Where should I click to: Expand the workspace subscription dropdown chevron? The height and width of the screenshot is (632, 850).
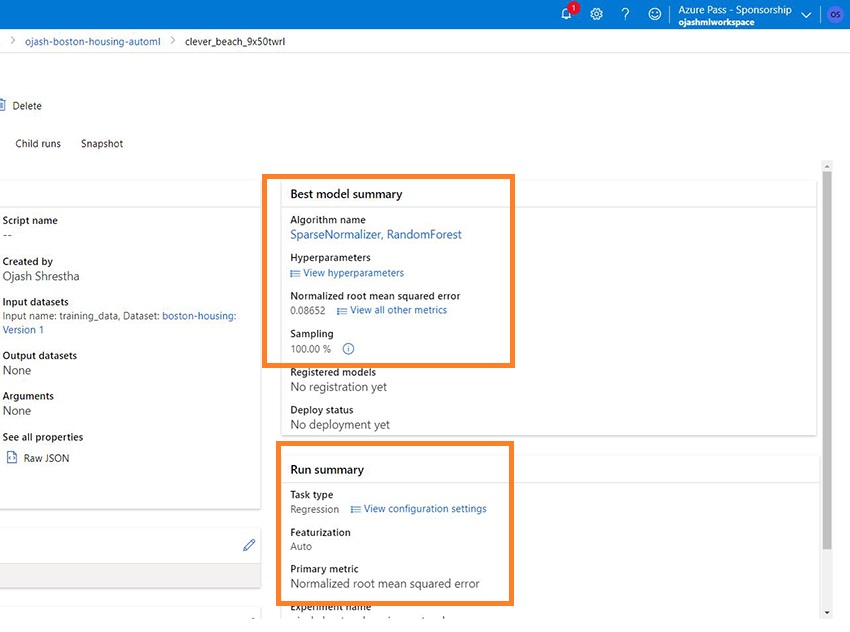point(806,15)
